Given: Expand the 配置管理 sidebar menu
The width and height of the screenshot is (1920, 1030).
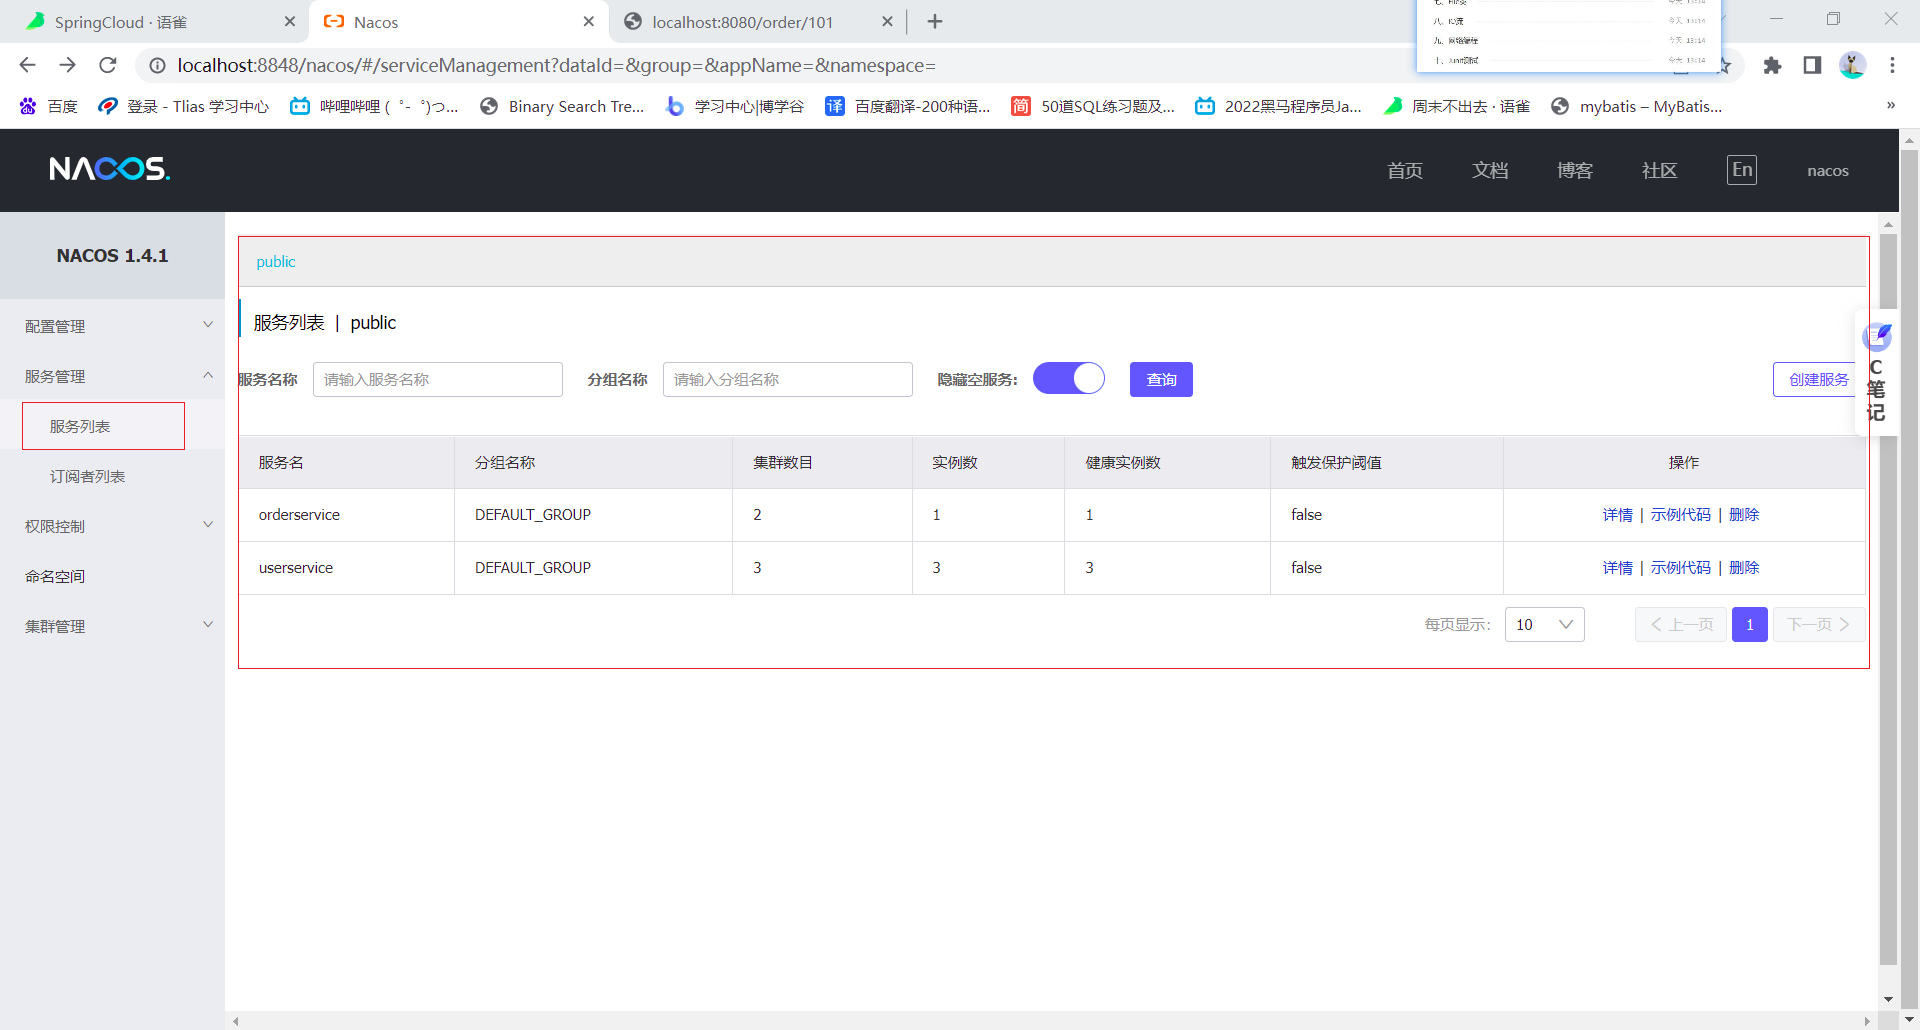Looking at the screenshot, I should [x=112, y=326].
